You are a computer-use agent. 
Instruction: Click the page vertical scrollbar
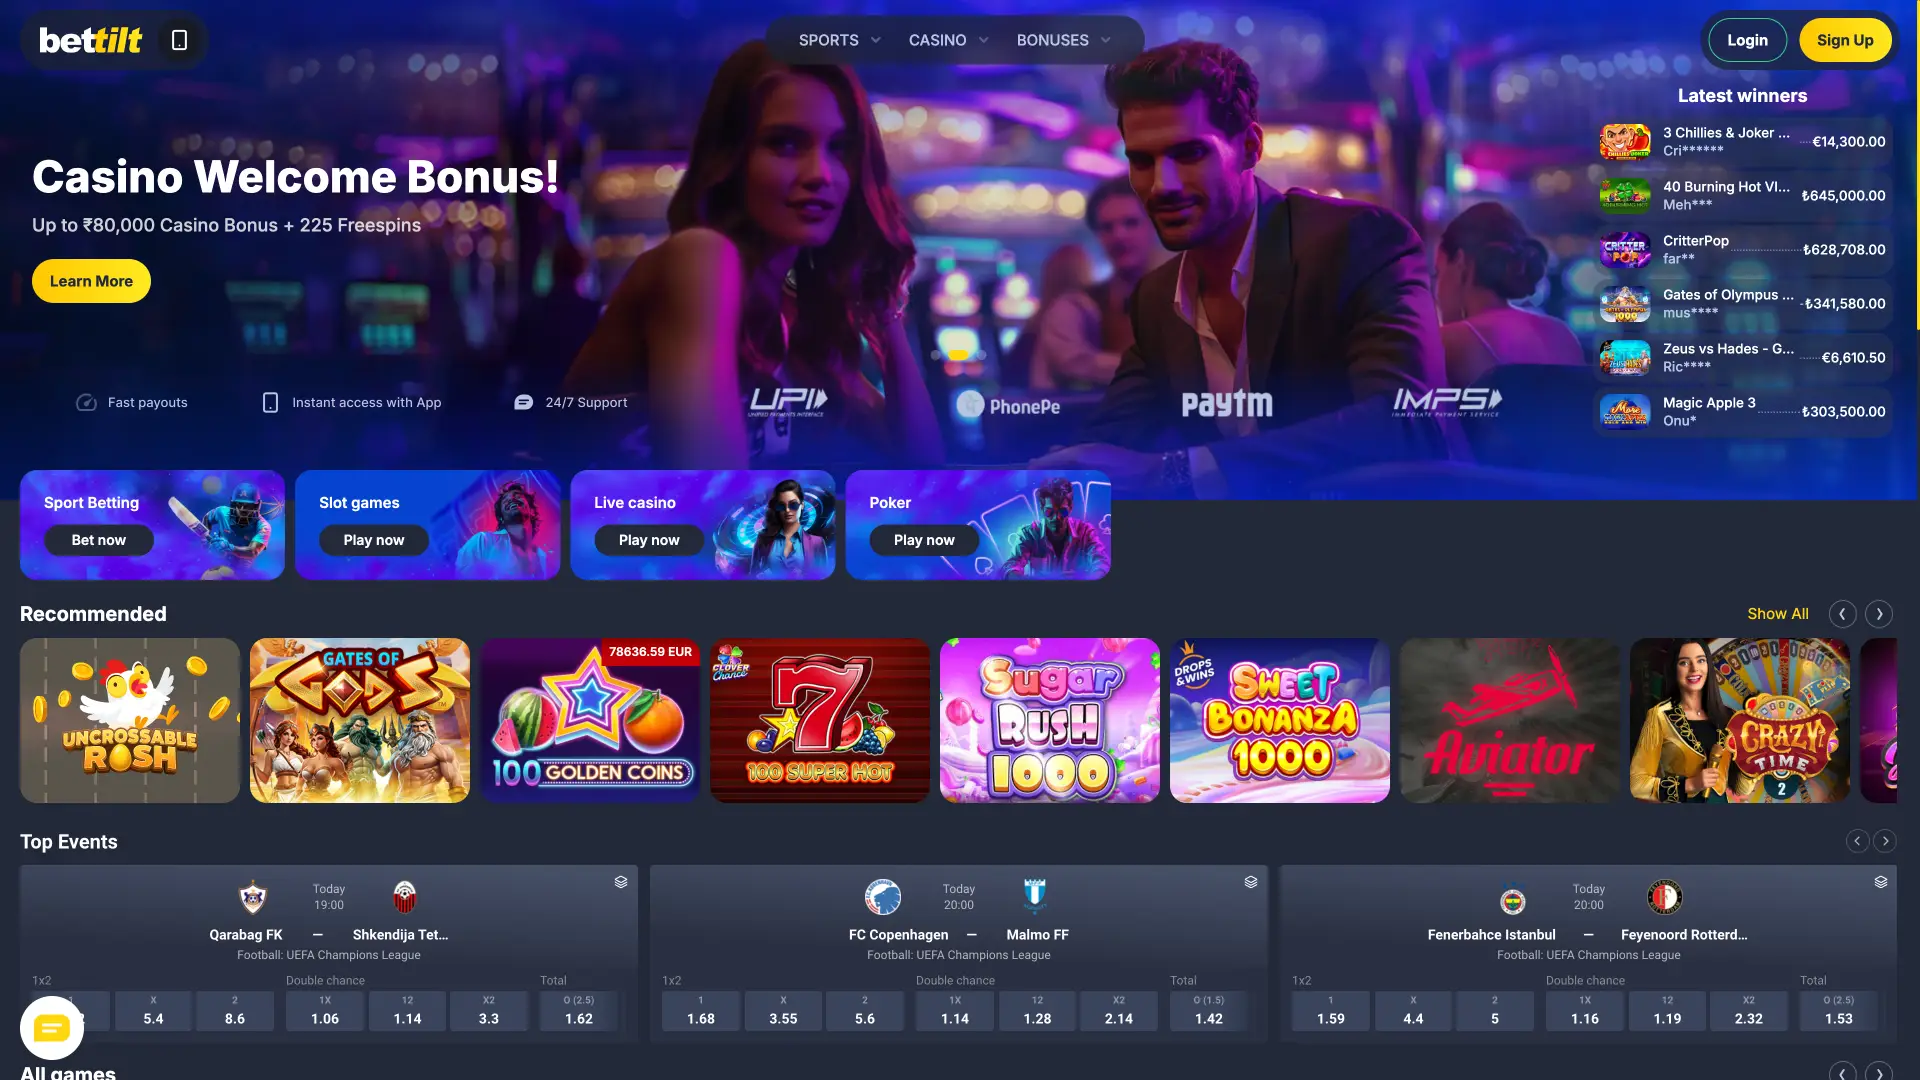pyautogui.click(x=1917, y=165)
